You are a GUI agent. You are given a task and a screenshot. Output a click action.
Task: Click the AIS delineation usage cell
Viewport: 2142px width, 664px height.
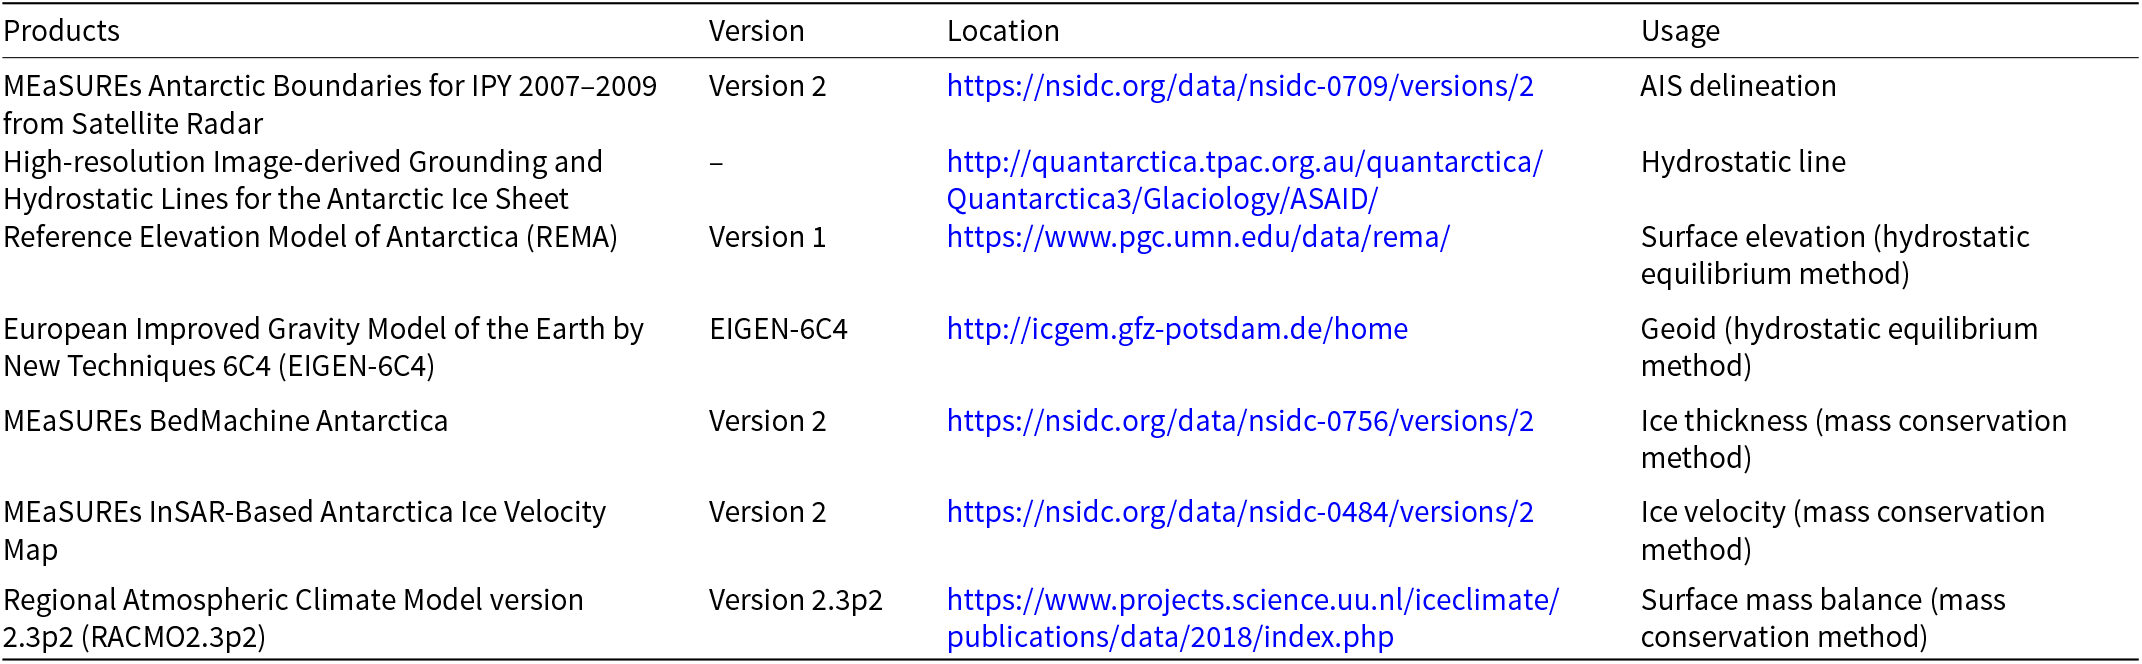[x=1739, y=86]
